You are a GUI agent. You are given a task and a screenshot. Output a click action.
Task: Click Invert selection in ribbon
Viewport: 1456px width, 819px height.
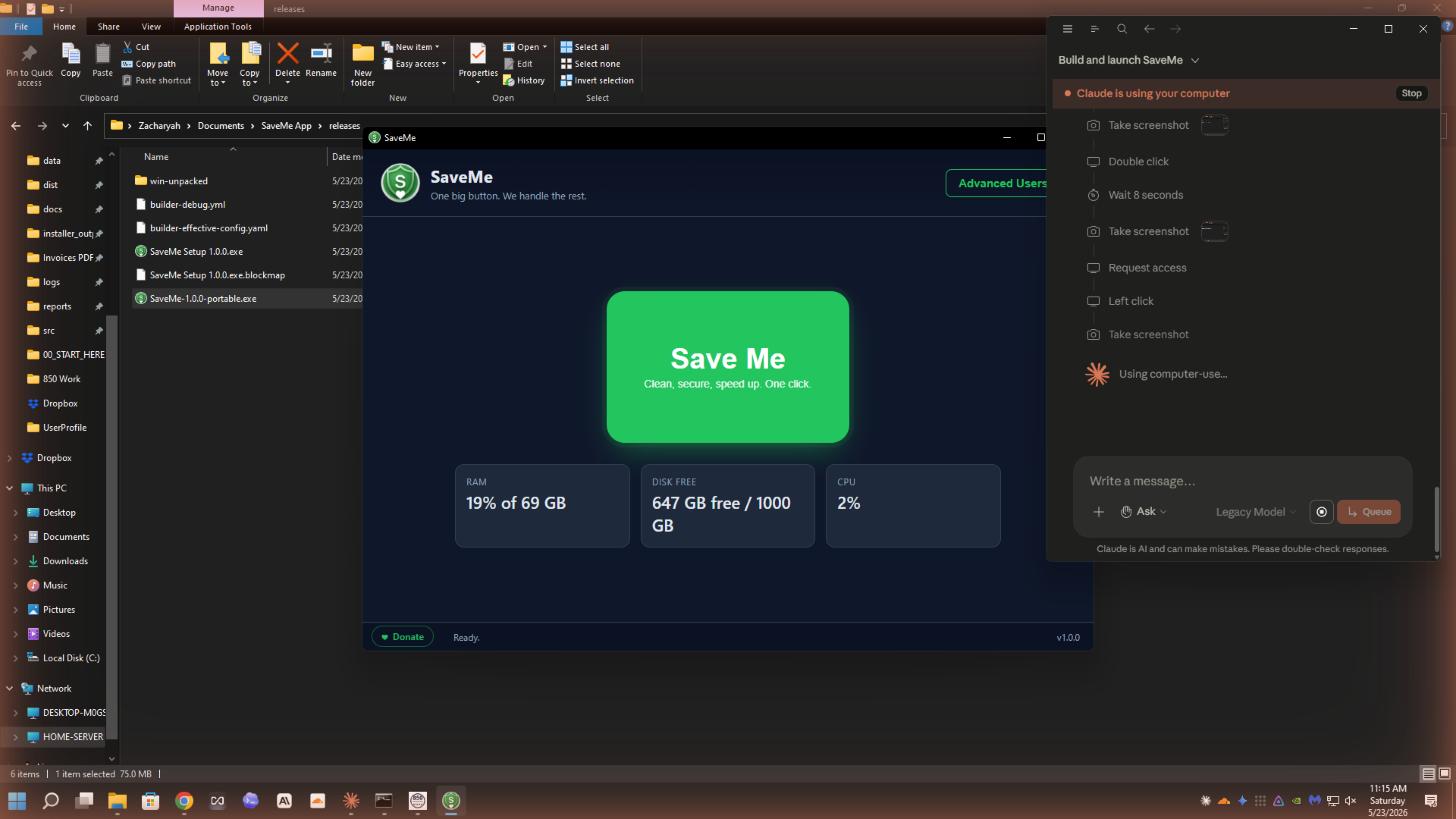click(597, 81)
